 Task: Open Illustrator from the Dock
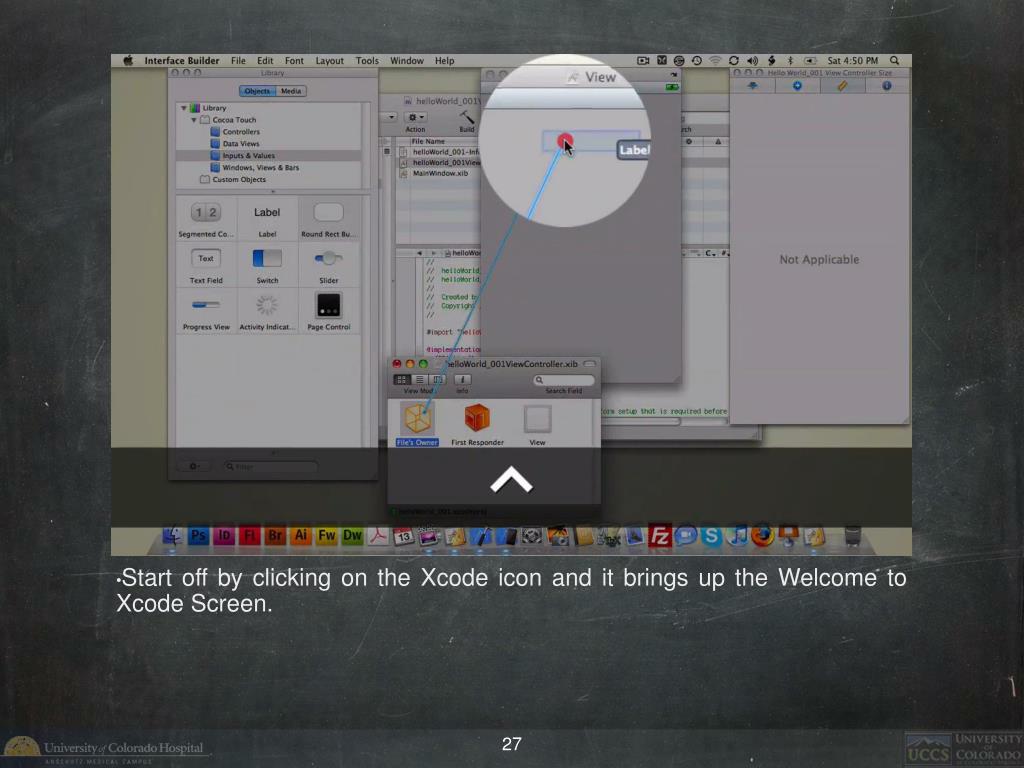pos(301,536)
